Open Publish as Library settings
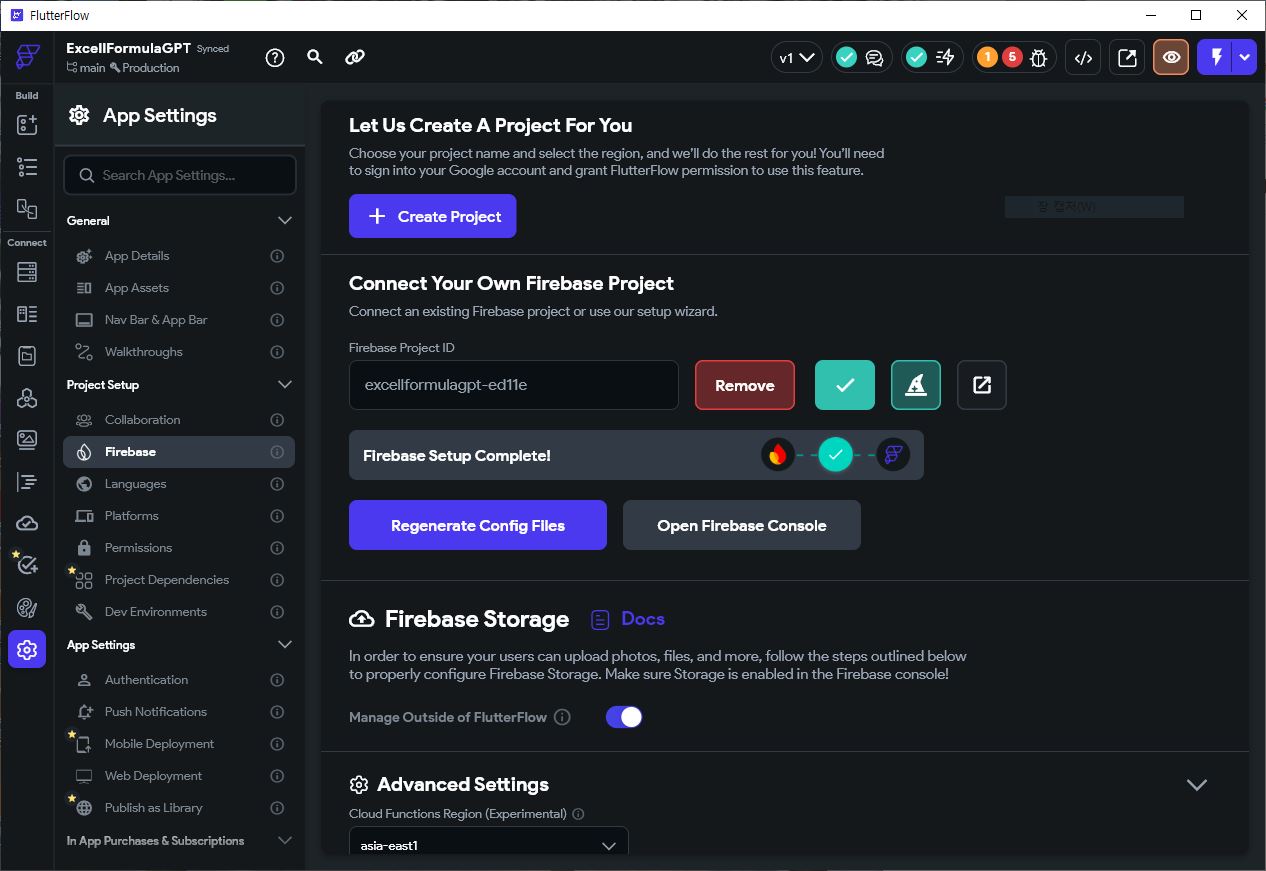Screen dimensions: 1266x871 pos(179,808)
